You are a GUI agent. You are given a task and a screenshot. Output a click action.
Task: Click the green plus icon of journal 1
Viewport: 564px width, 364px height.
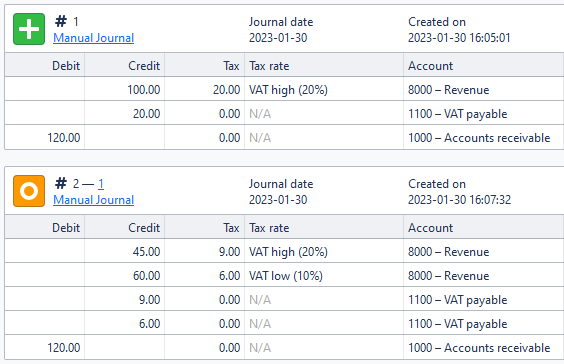[x=29, y=29]
